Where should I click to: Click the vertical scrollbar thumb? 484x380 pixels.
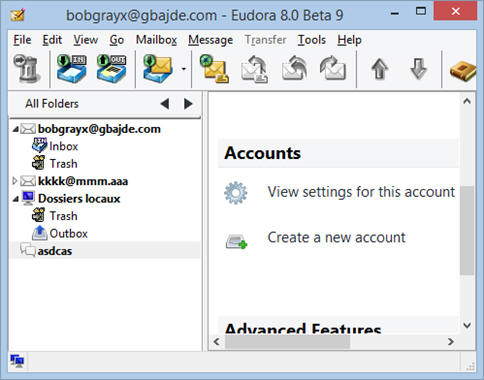[x=467, y=230]
